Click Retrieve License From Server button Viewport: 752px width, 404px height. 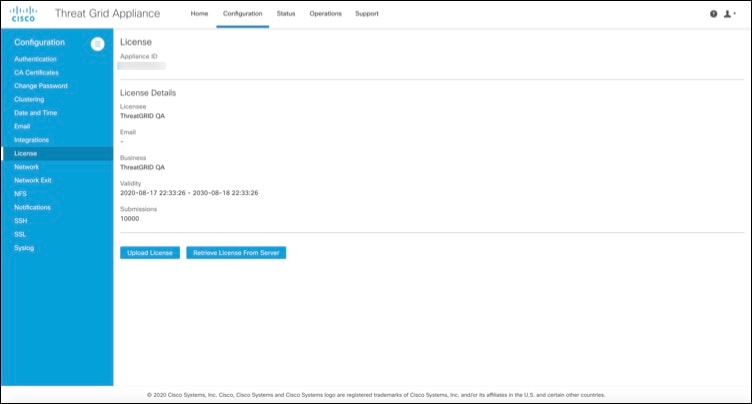pyautogui.click(x=236, y=253)
